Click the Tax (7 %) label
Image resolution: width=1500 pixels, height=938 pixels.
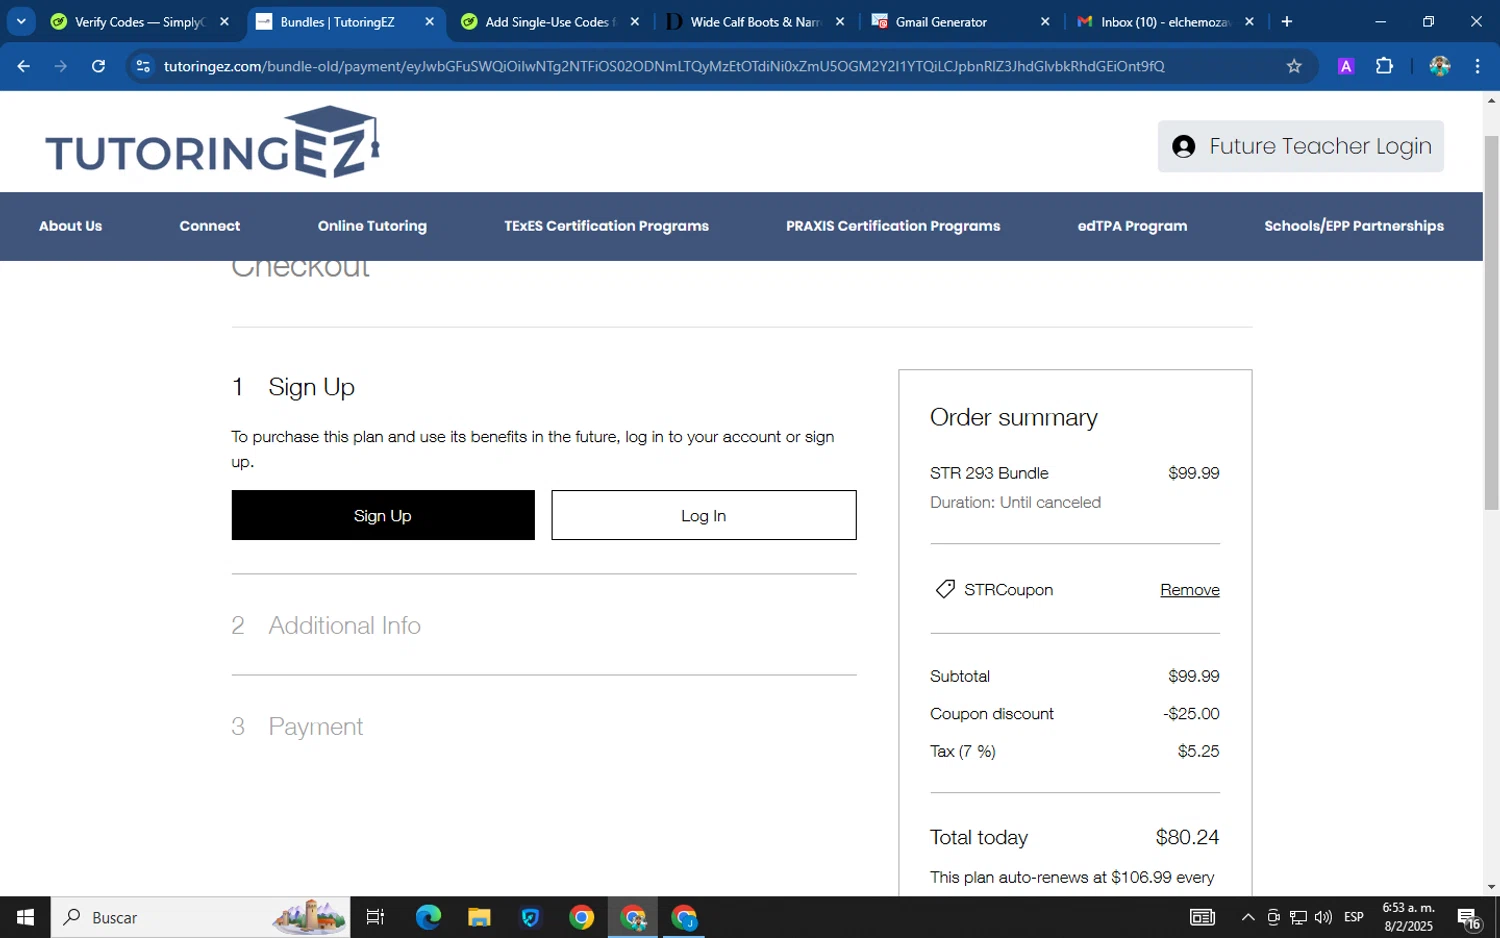(962, 751)
